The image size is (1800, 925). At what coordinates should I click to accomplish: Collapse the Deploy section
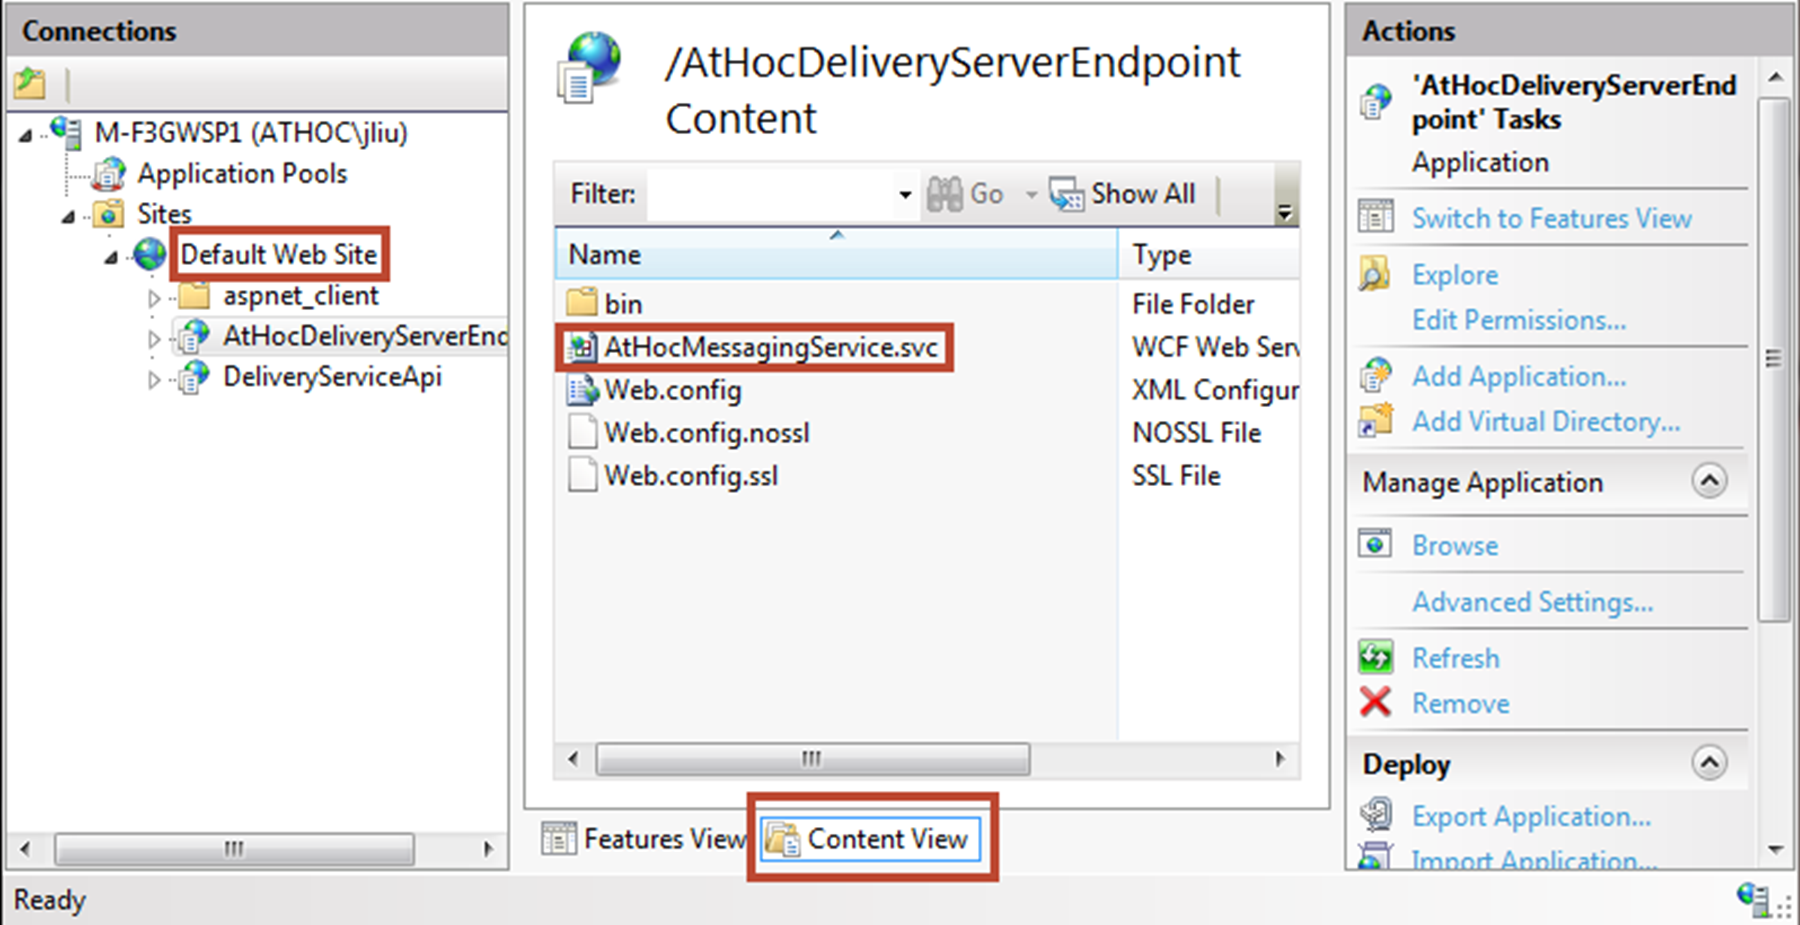tap(1709, 763)
